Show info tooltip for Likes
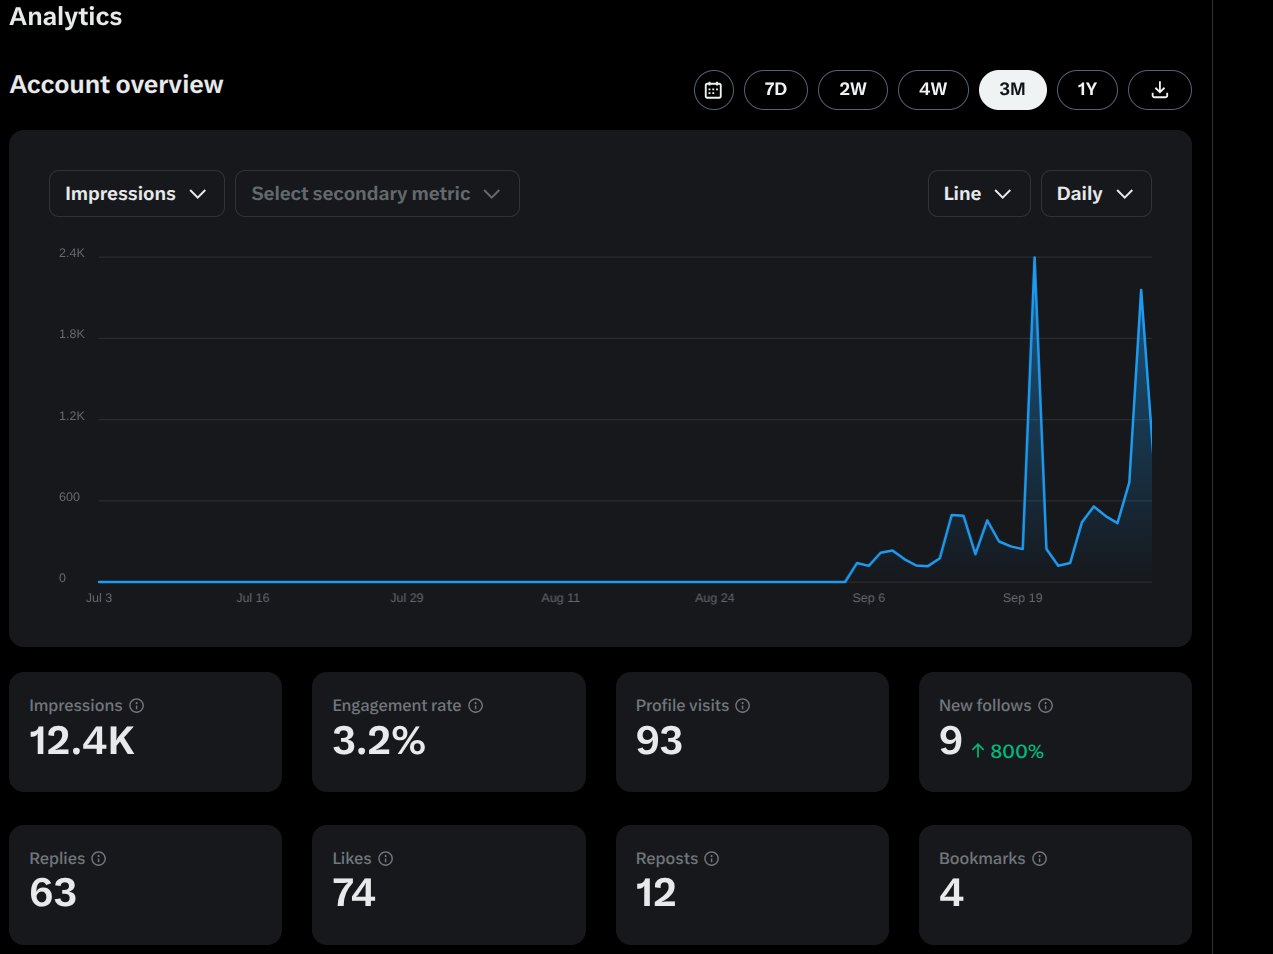Viewport: 1273px width, 954px height. (x=386, y=859)
